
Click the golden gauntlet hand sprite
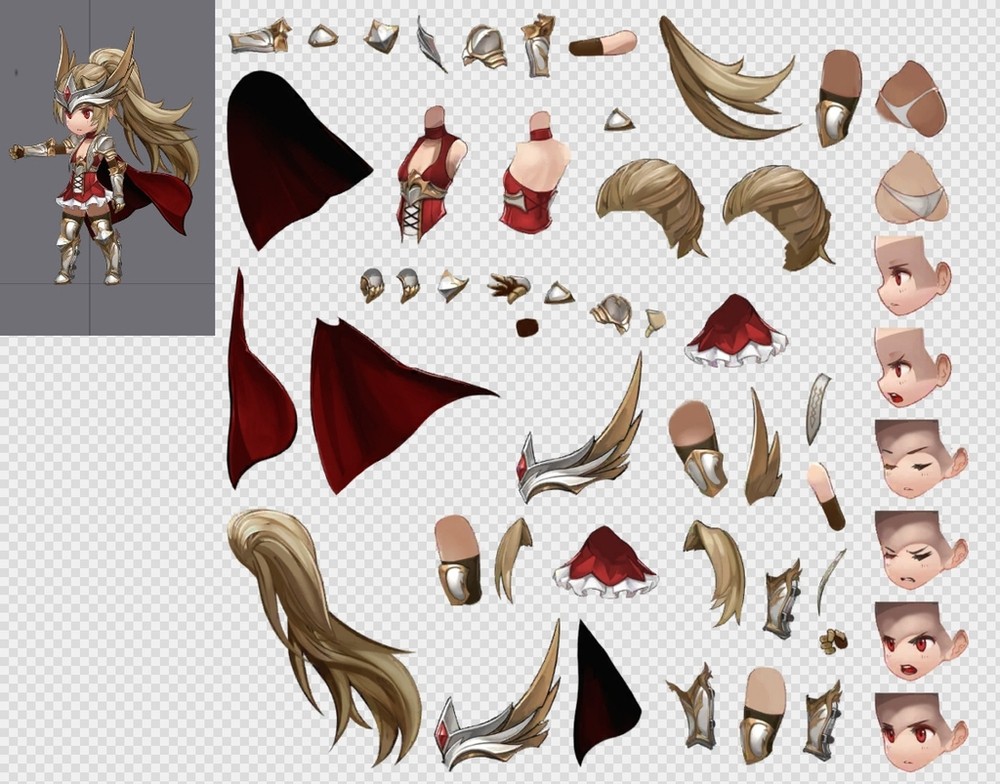pos(509,288)
